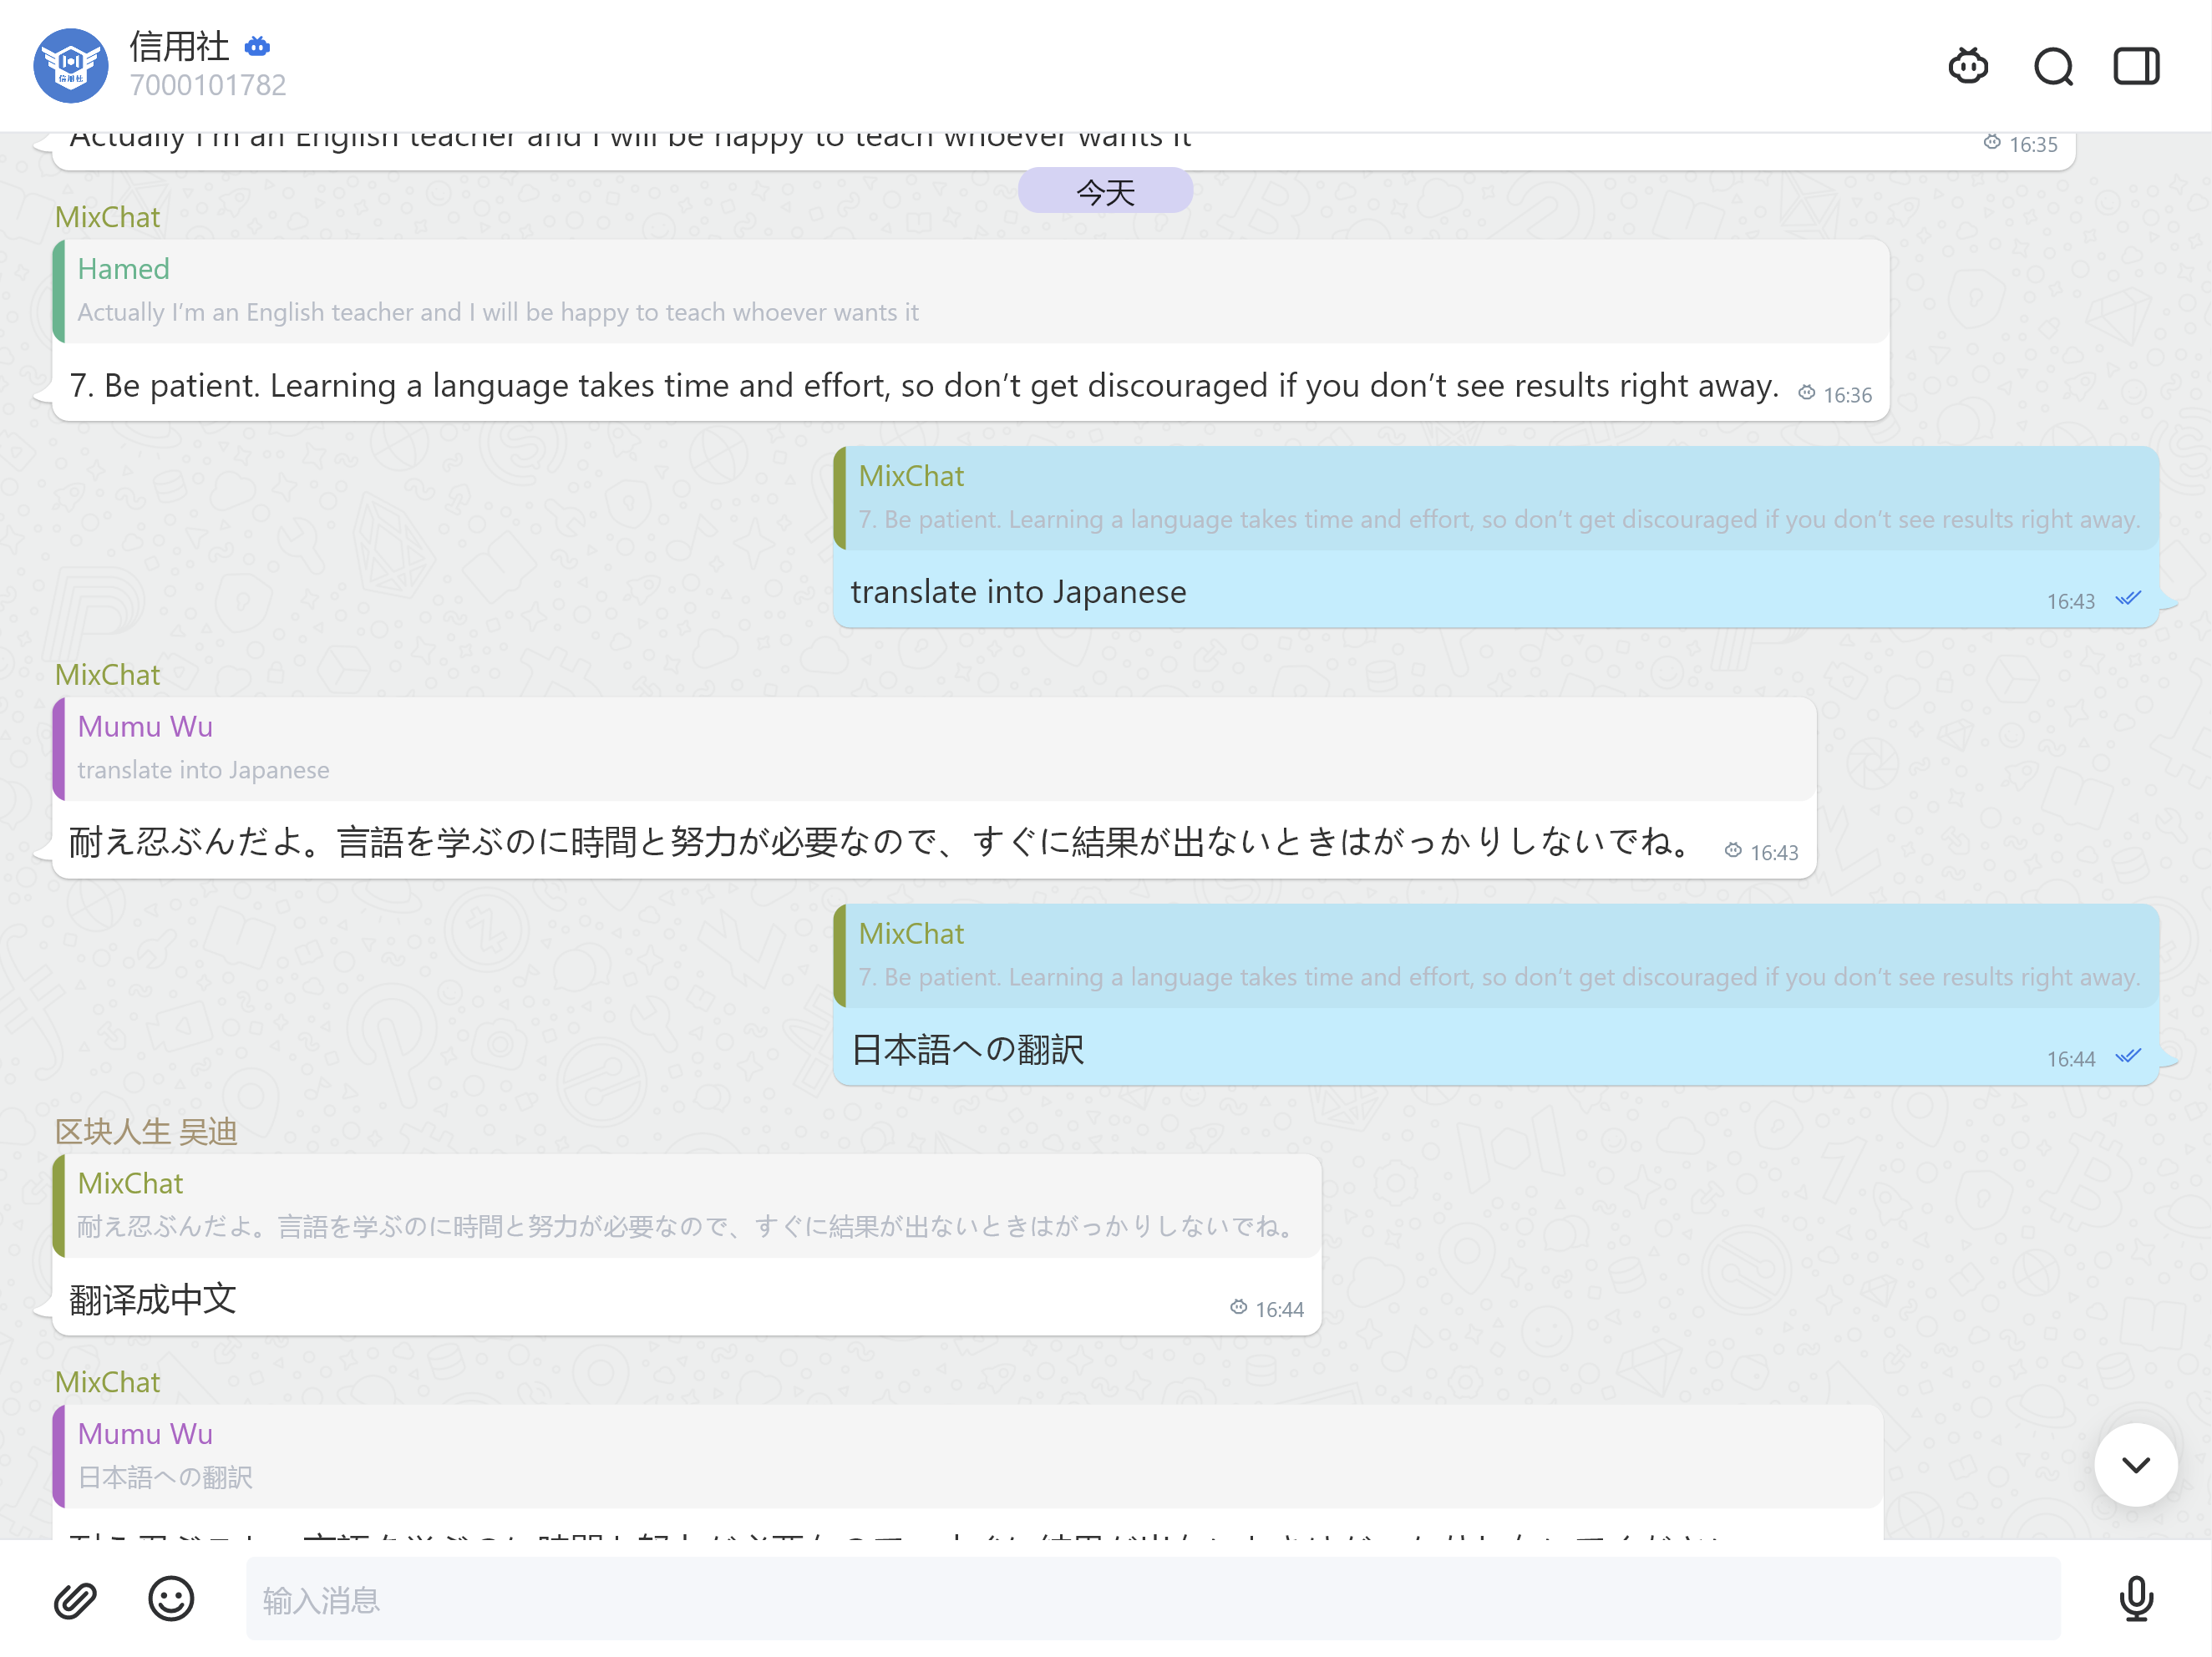2212x1657 pixels.
Task: Open the bot assistant icon in header
Action: pyautogui.click(x=1967, y=66)
